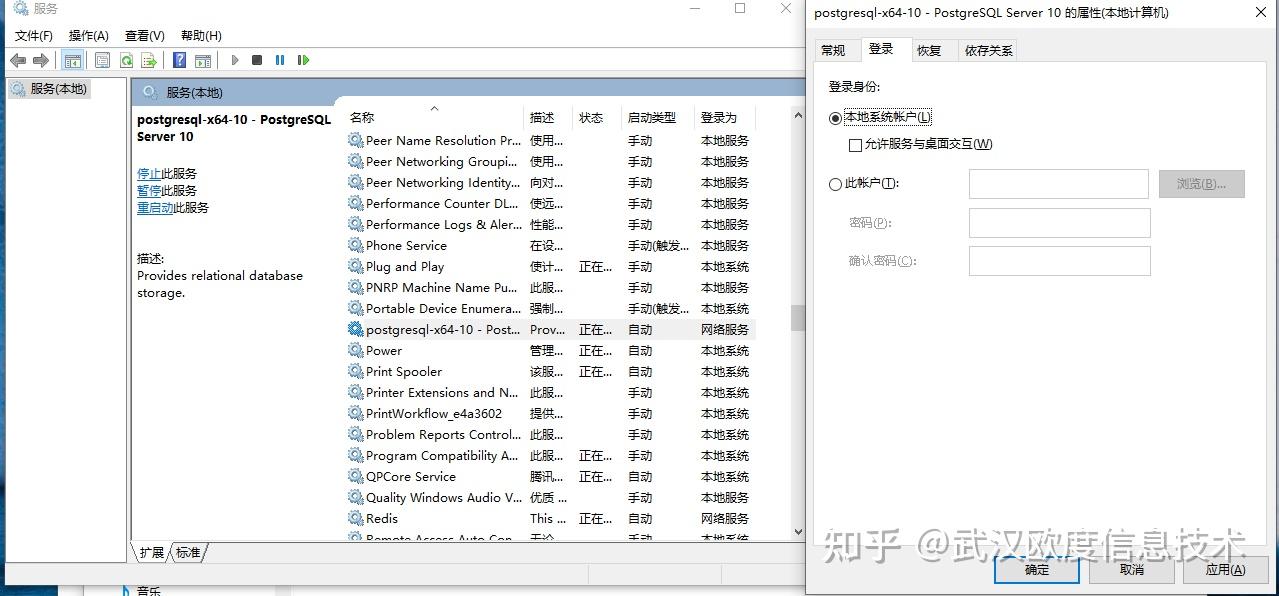Viewport: 1279px width, 596px height.
Task: Refresh the services list
Action: point(126,60)
